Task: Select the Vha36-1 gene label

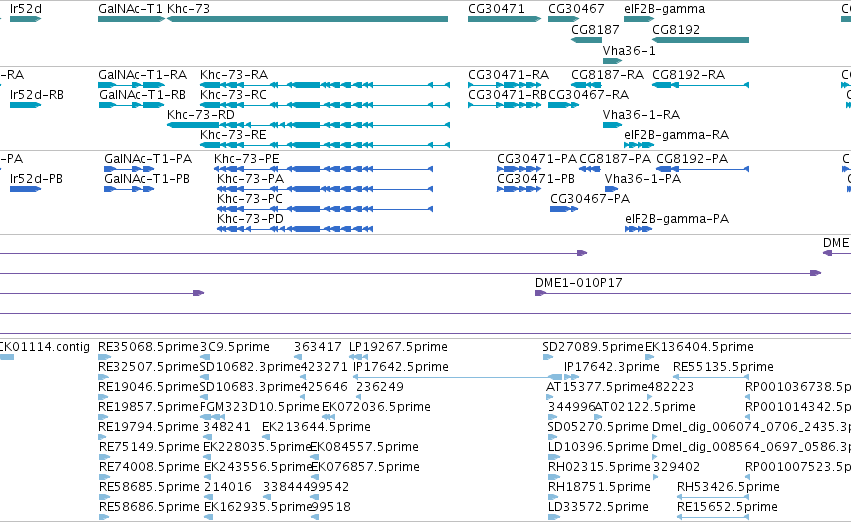Action: 629,51
